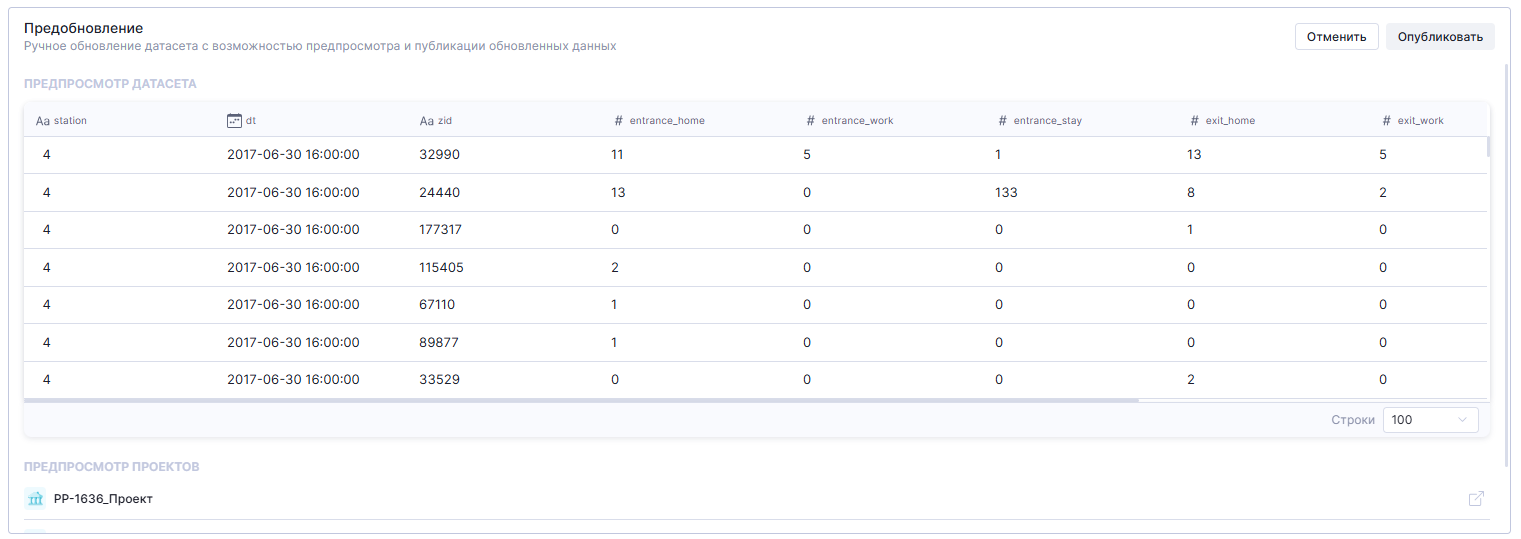Click the calendar icon beside dt column
Screen dimensions: 1521x539
[x=234, y=121]
